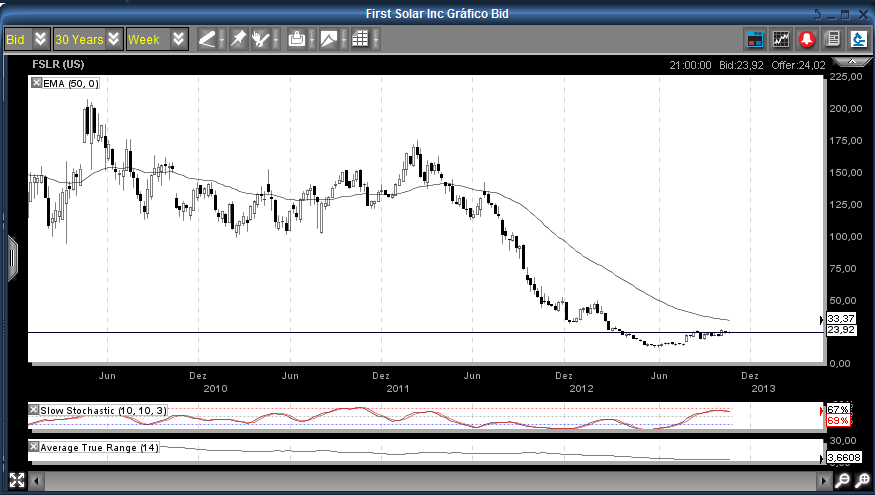Viewport: 875px width, 495px height.
Task: Open the Week interval dropdown
Action: [156, 39]
